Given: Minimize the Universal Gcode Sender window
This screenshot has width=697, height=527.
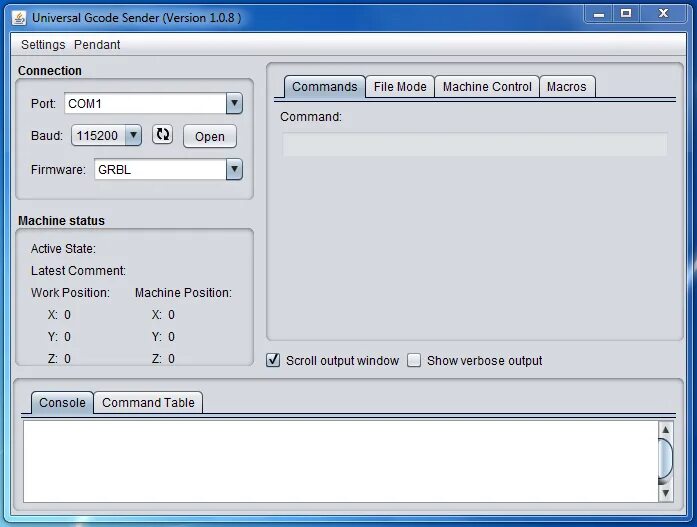Looking at the screenshot, I should tap(599, 14).
